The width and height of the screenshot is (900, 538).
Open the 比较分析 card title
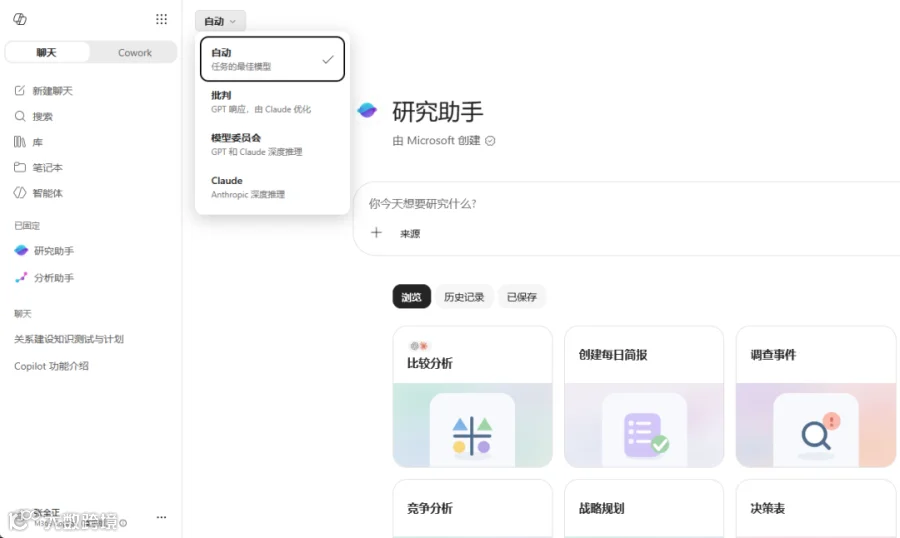tap(430, 363)
